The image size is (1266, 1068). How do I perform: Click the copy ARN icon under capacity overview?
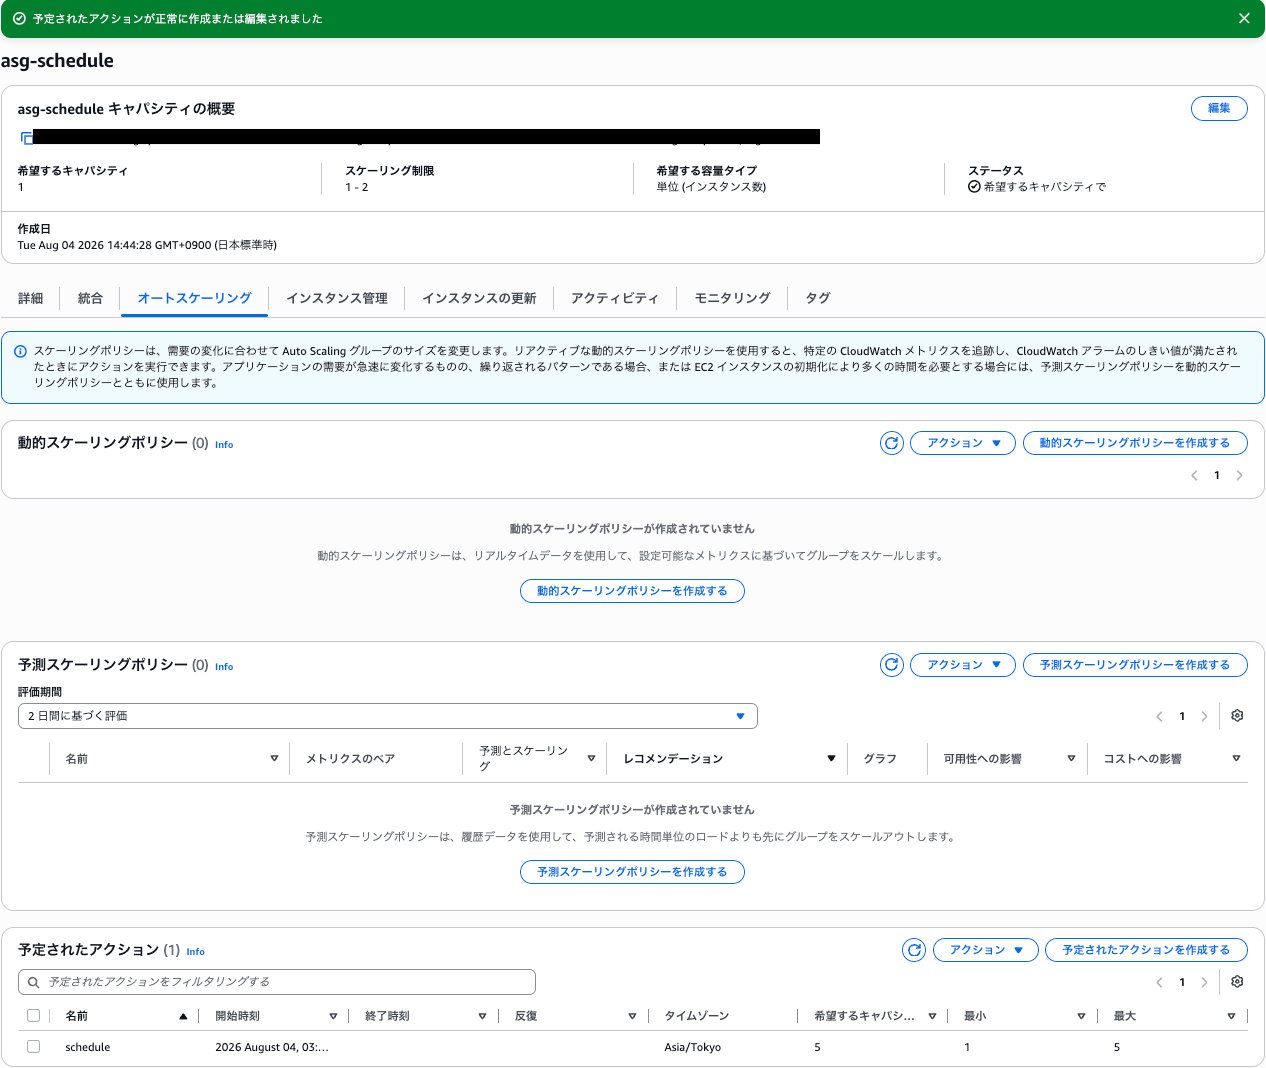(26, 138)
